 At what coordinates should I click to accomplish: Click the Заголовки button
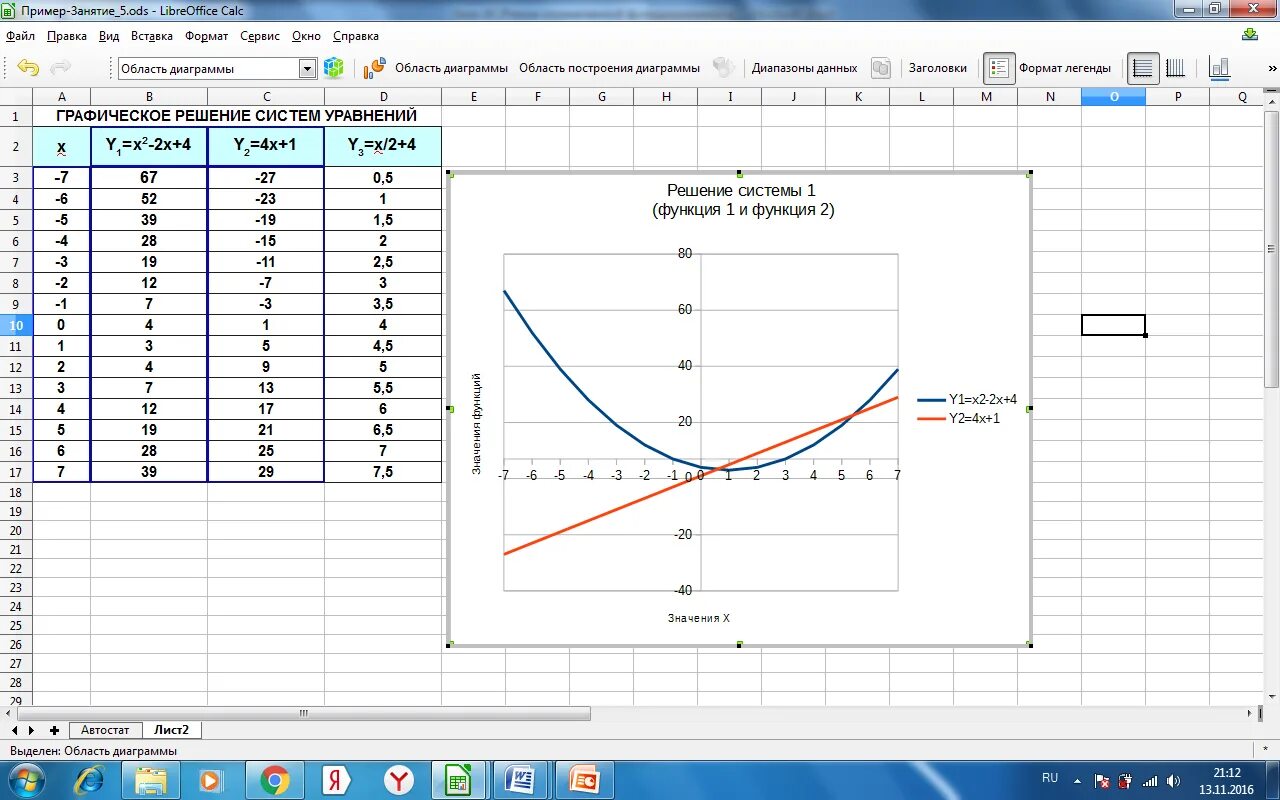tap(937, 68)
